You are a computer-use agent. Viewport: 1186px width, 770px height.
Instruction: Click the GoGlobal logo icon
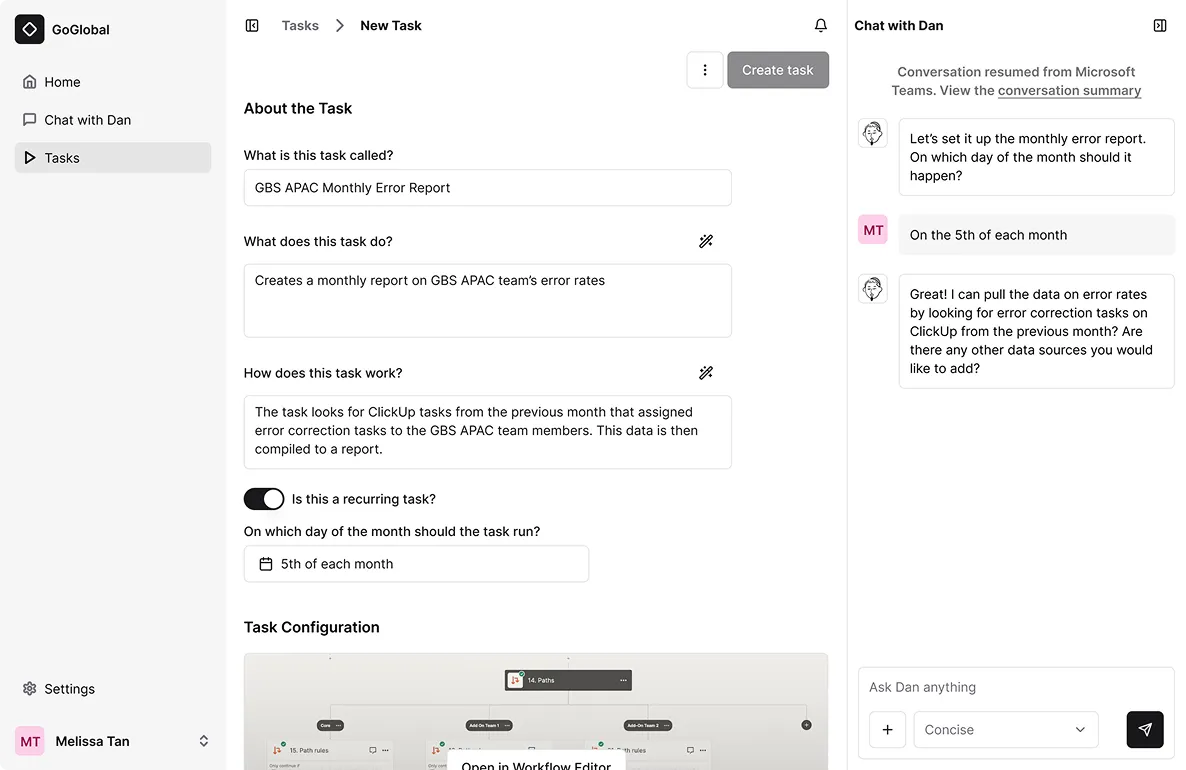(x=30, y=30)
